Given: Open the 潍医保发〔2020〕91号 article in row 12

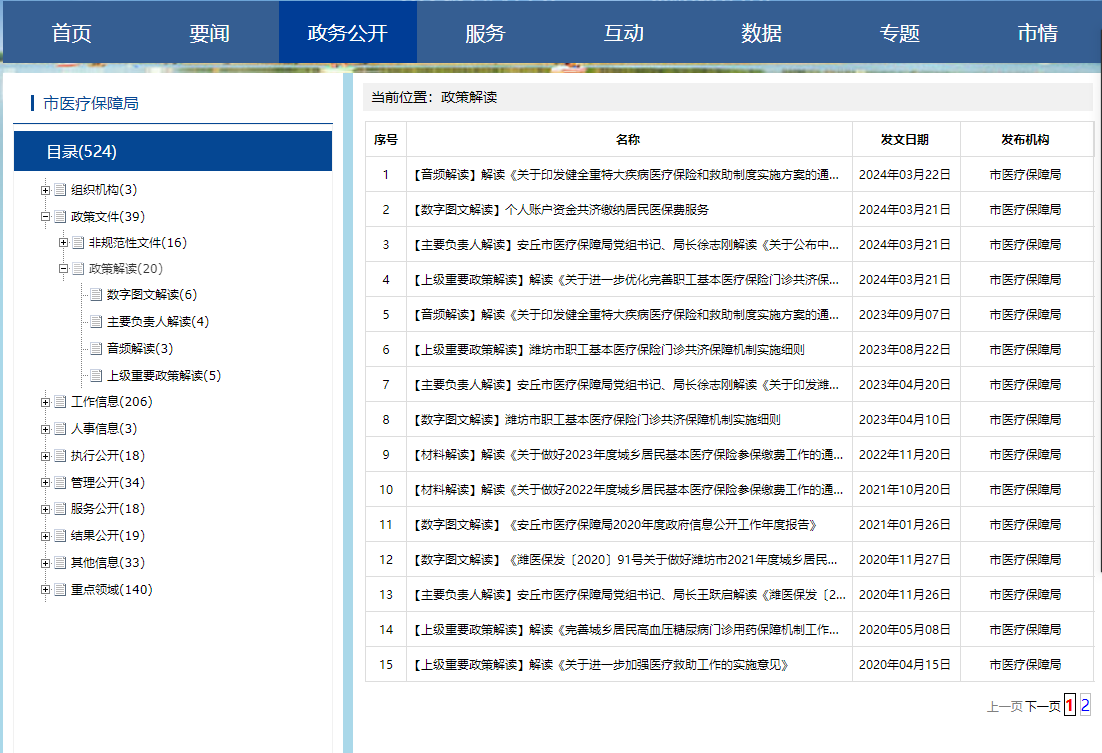Looking at the screenshot, I should coord(625,560).
